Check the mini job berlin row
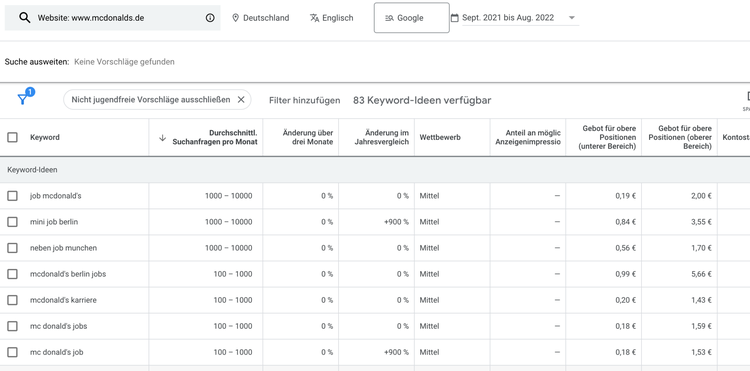Viewport: 750px width, 371px height. click(x=12, y=222)
